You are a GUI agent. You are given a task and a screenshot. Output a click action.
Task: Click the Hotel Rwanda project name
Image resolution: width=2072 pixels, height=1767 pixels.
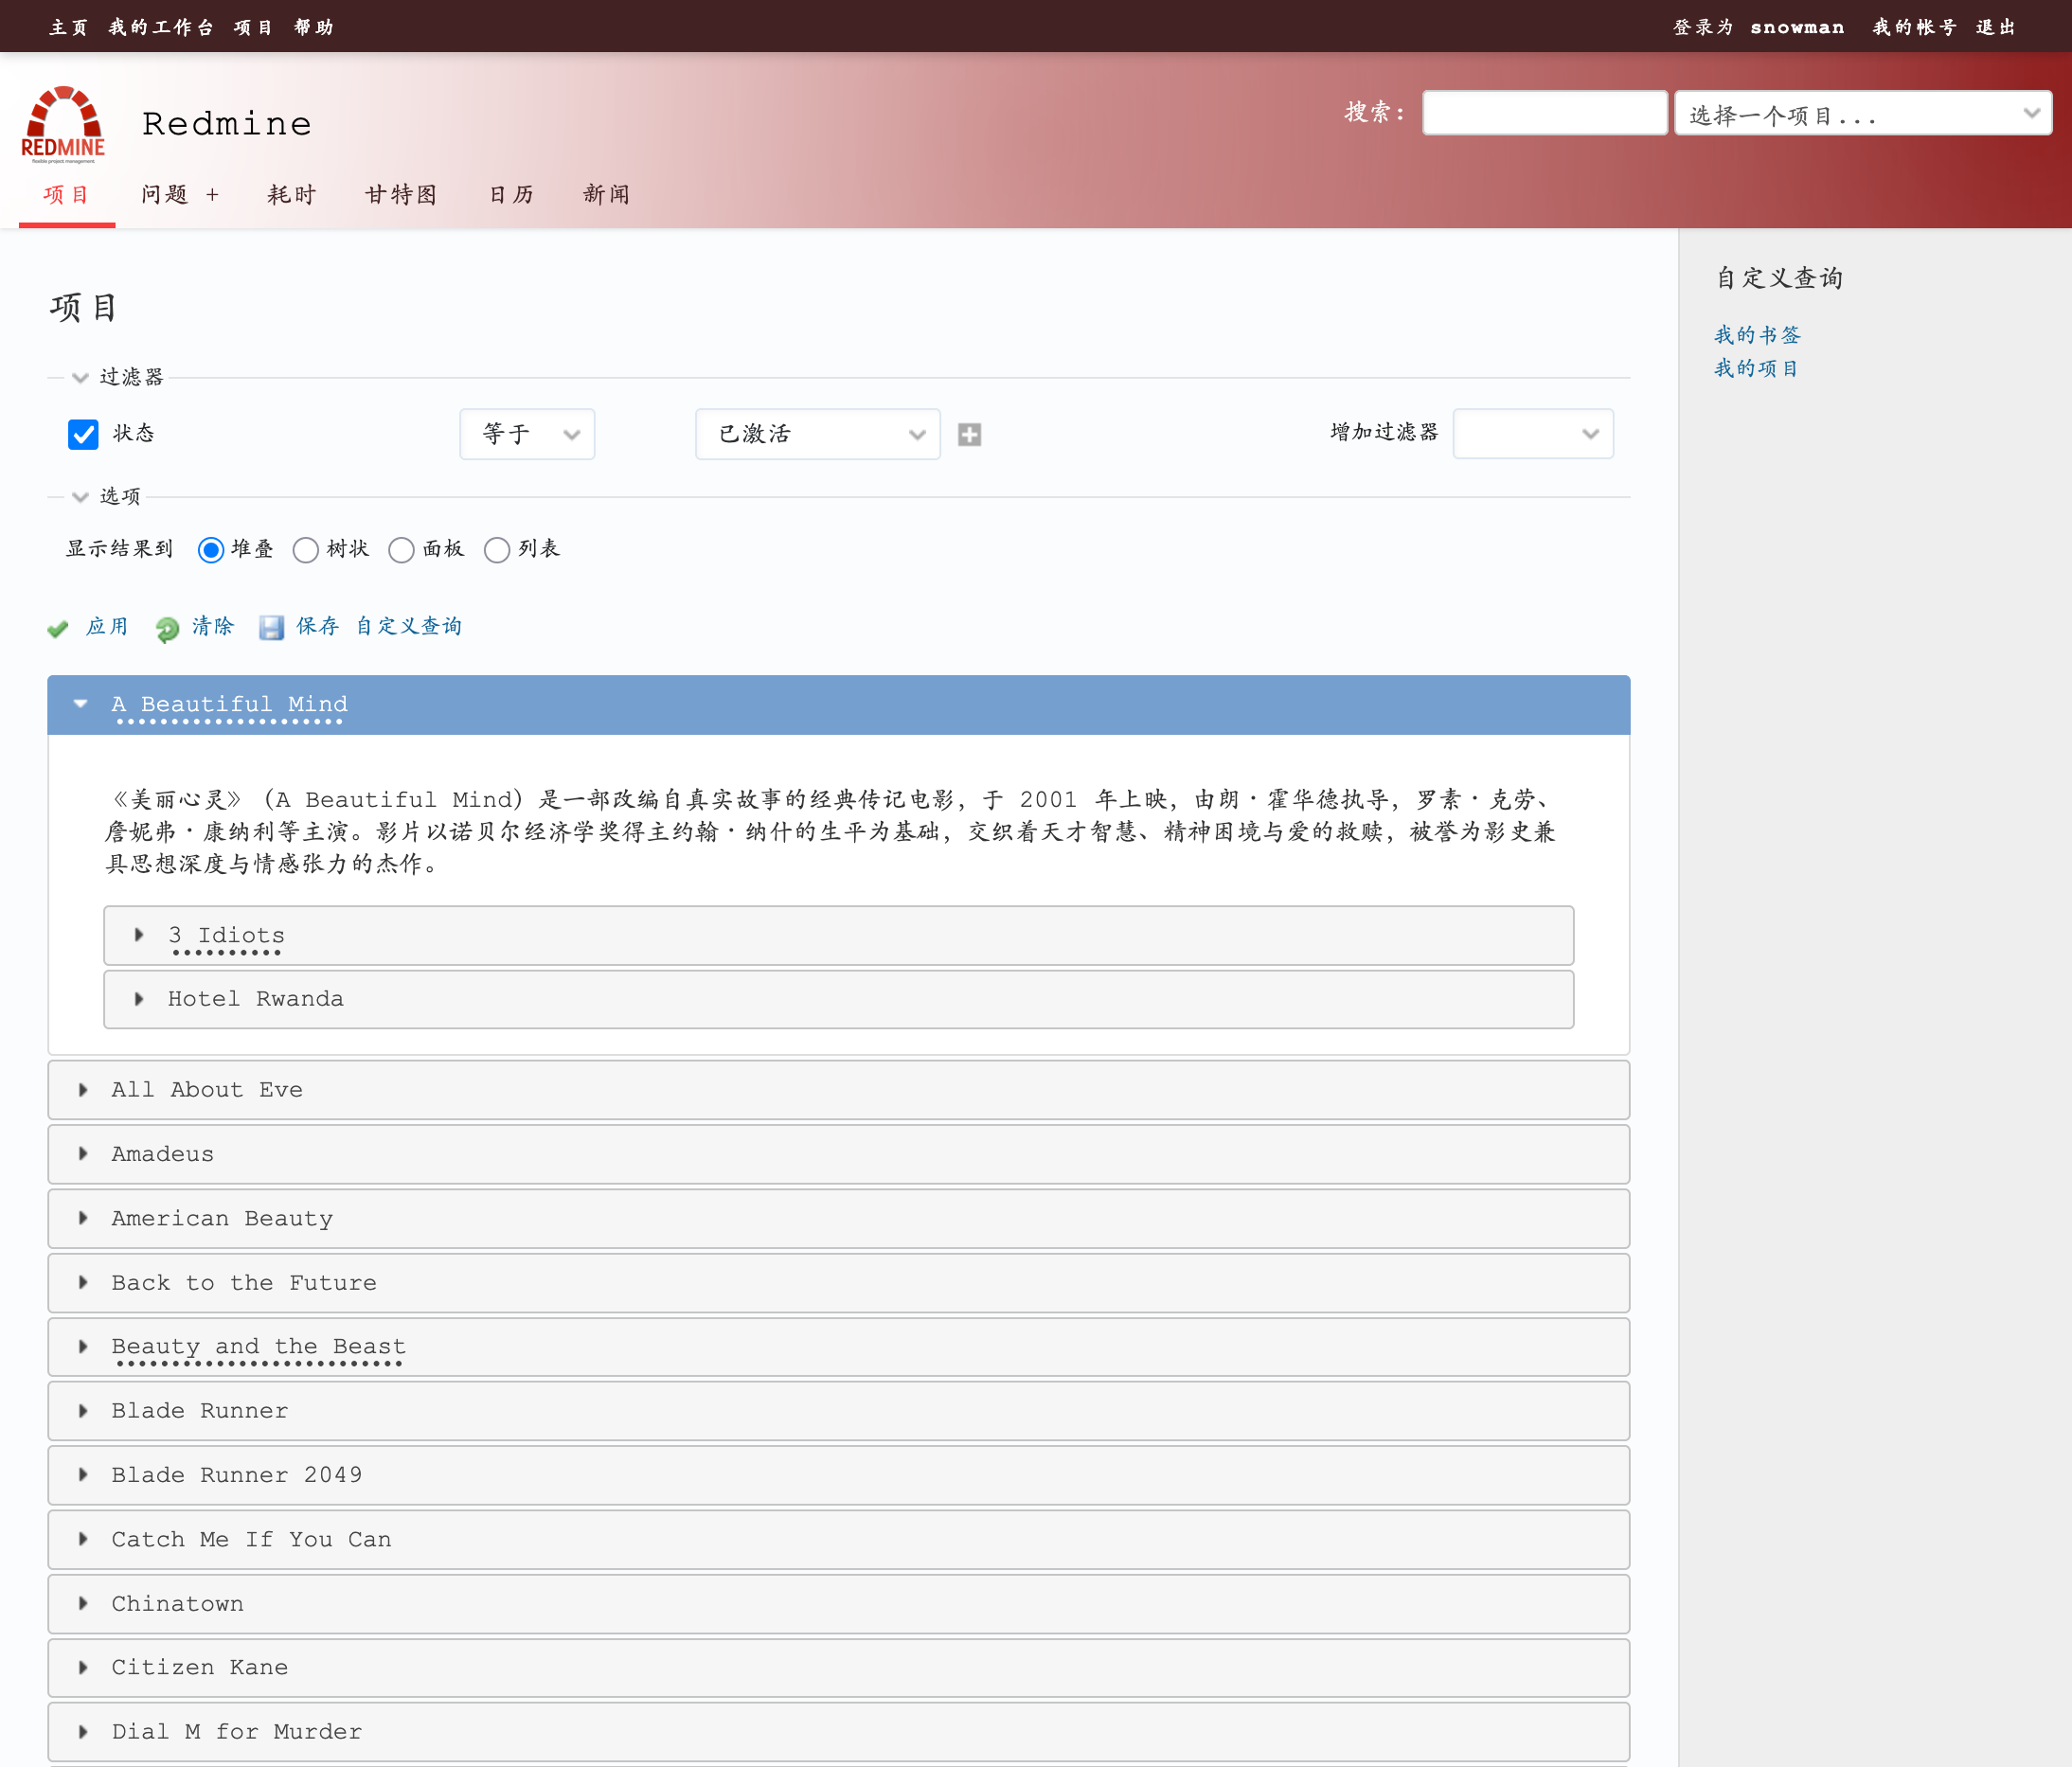pos(256,999)
